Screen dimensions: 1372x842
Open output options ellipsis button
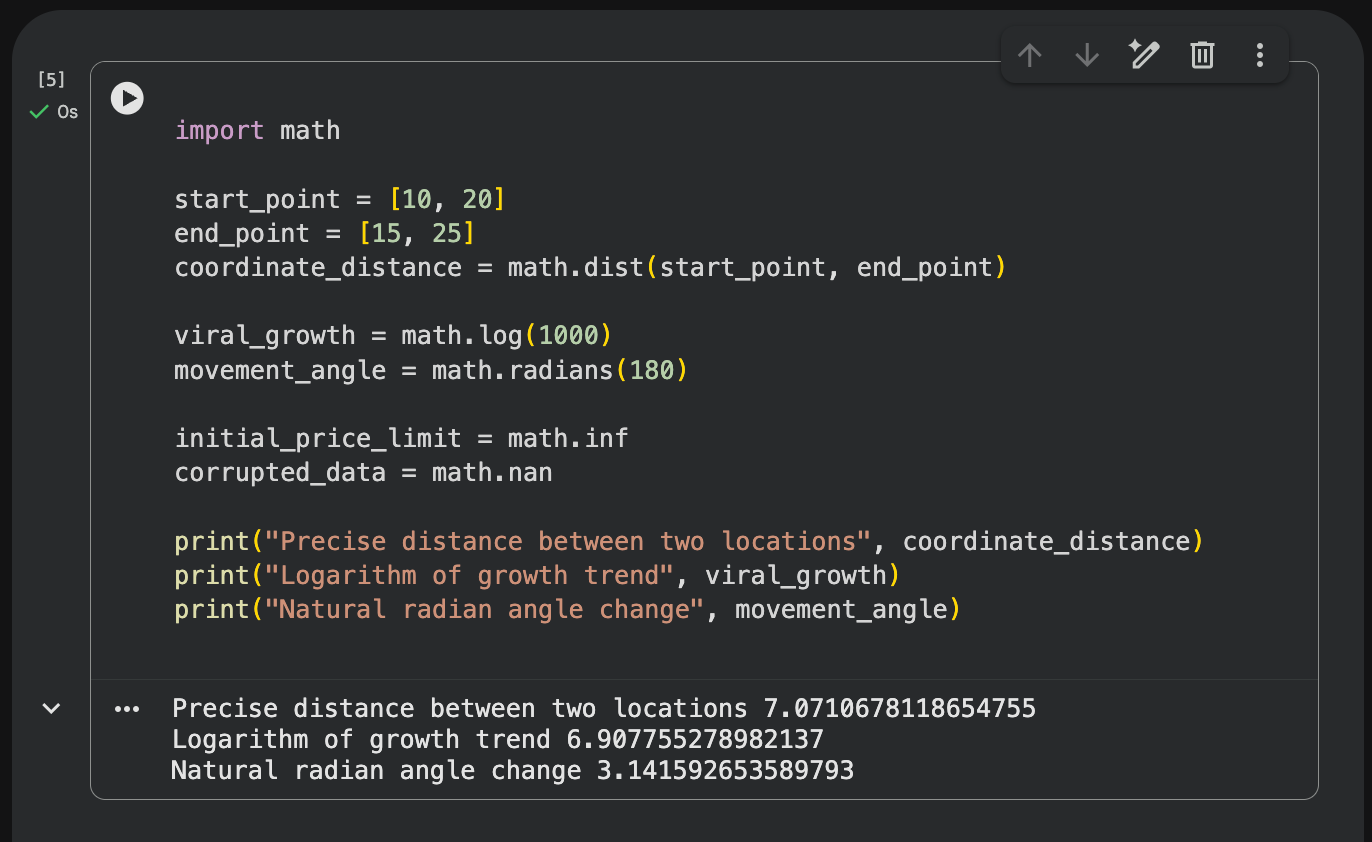127,709
